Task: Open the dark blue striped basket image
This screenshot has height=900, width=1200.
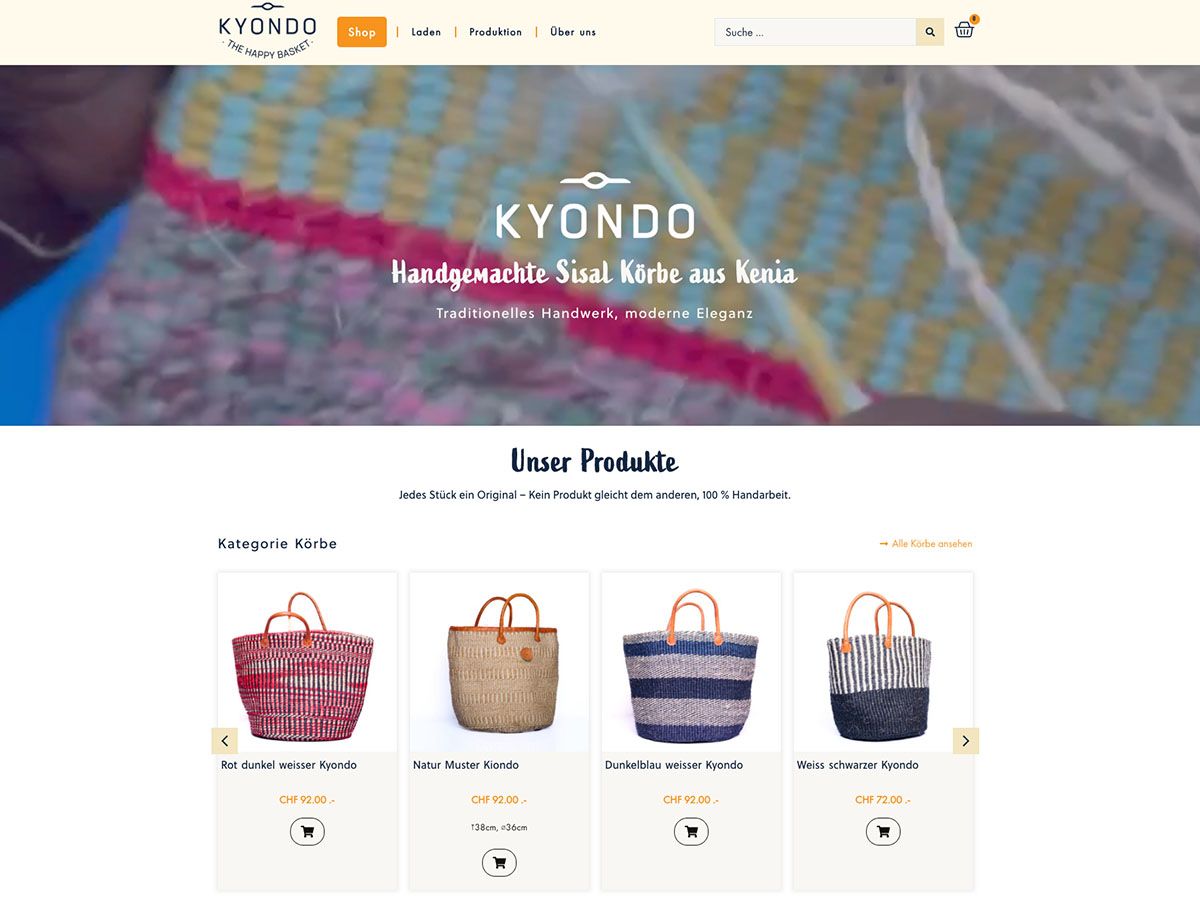Action: 691,662
